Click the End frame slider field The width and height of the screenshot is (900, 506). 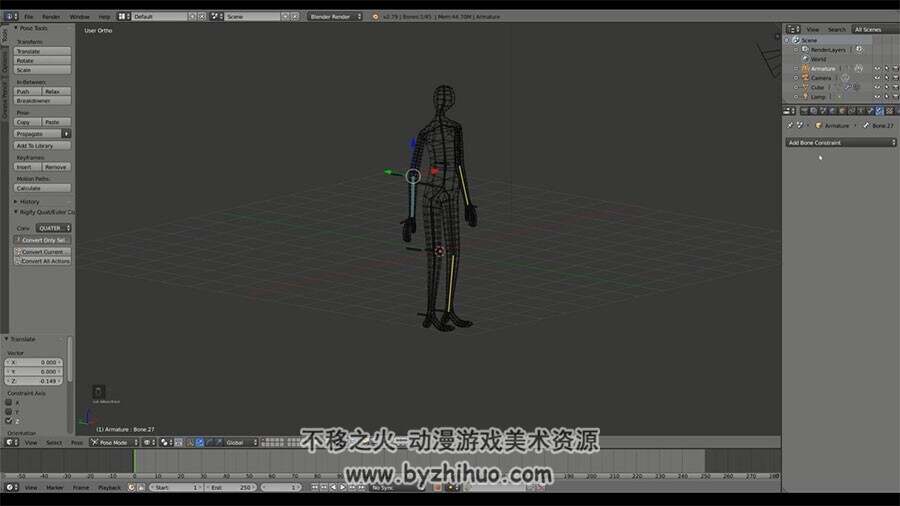231,487
